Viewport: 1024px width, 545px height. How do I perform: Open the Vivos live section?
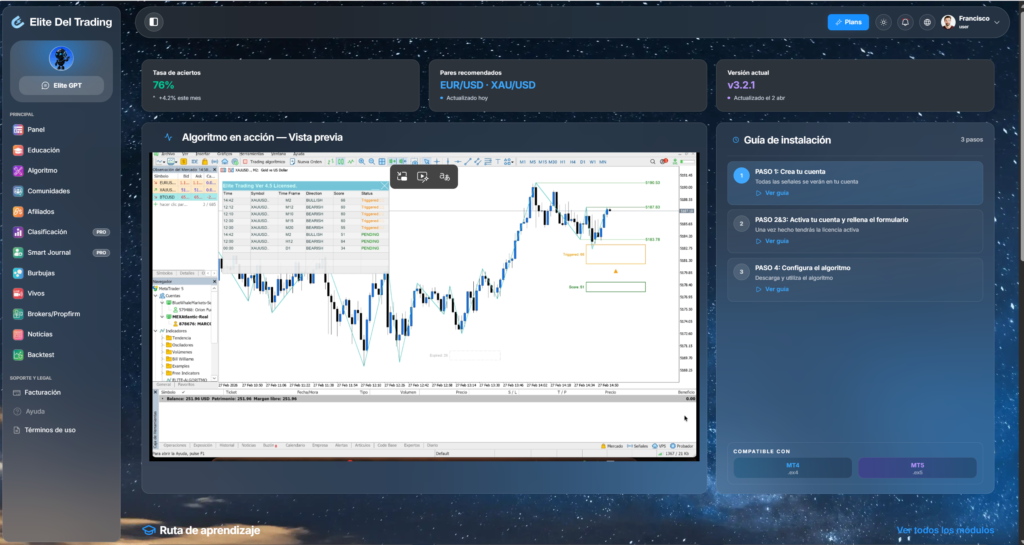tap(60, 293)
